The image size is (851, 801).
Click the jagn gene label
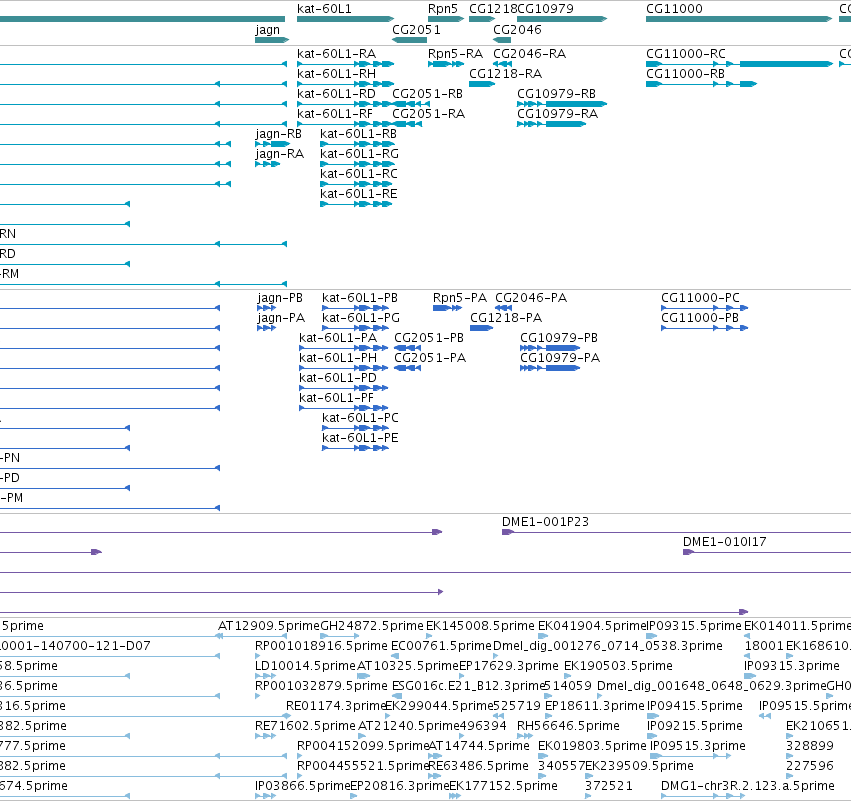click(x=268, y=30)
